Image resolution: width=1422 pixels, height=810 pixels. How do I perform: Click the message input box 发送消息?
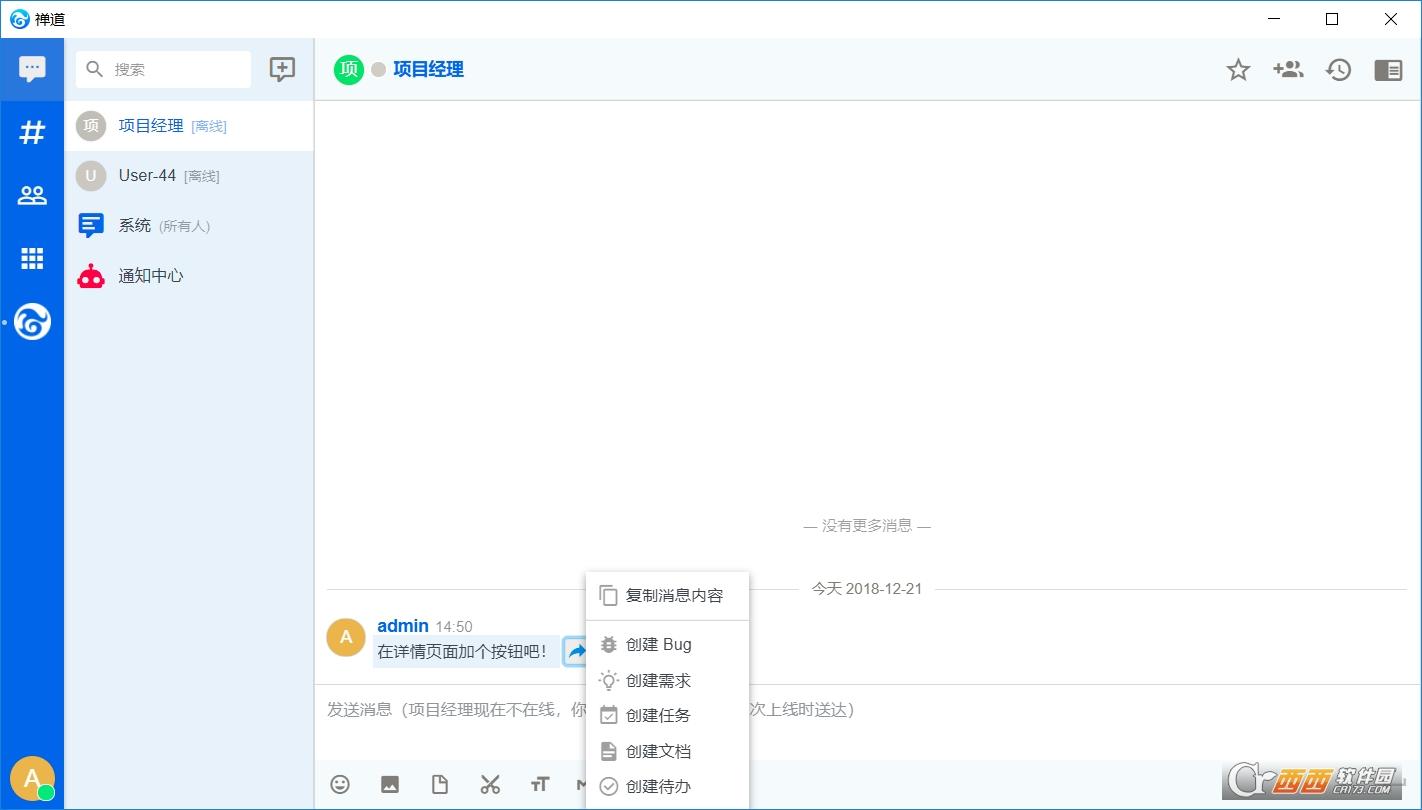[868, 722]
